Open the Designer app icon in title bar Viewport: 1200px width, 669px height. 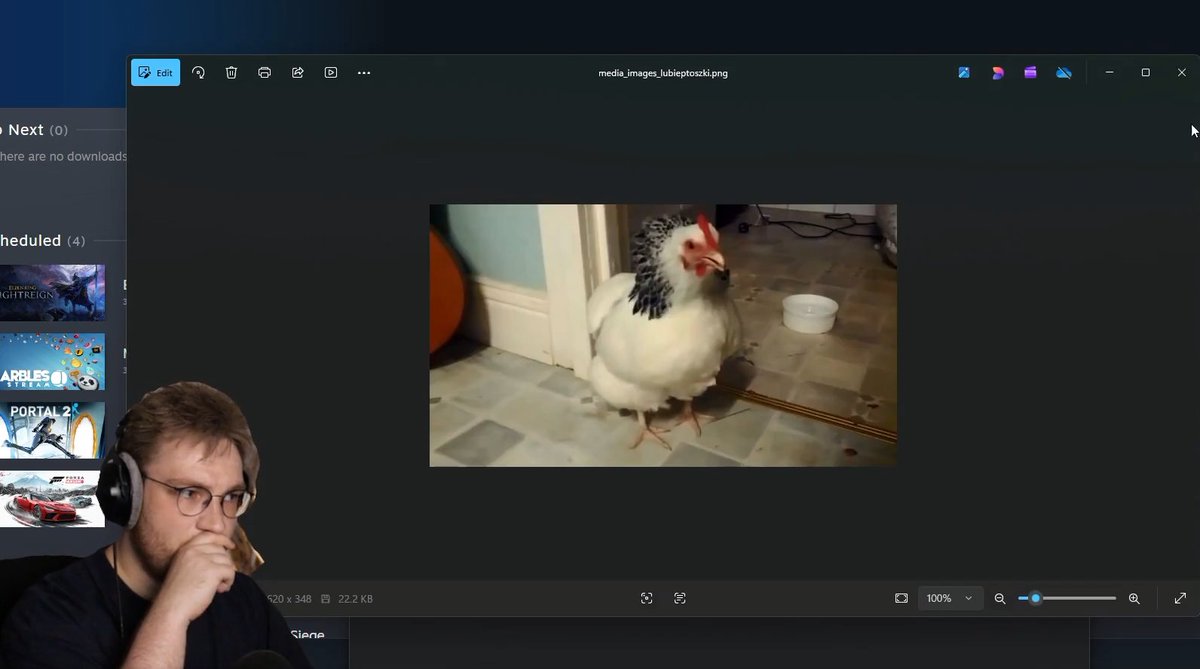point(997,73)
